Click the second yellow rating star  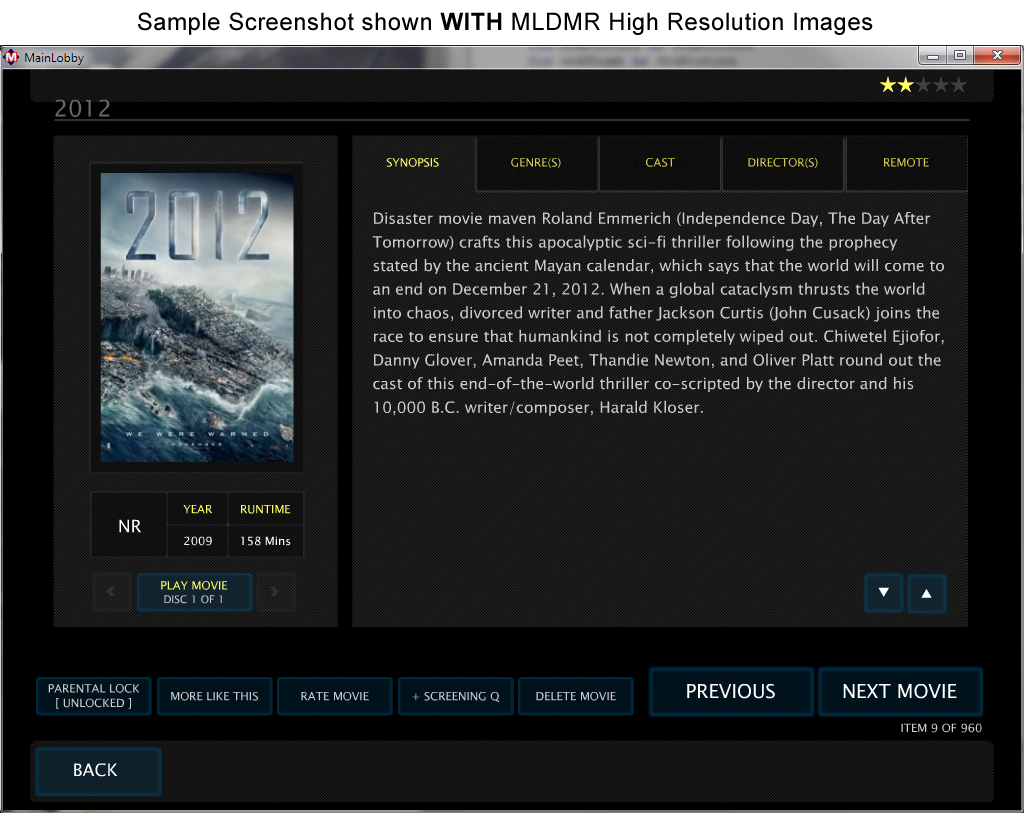point(905,85)
